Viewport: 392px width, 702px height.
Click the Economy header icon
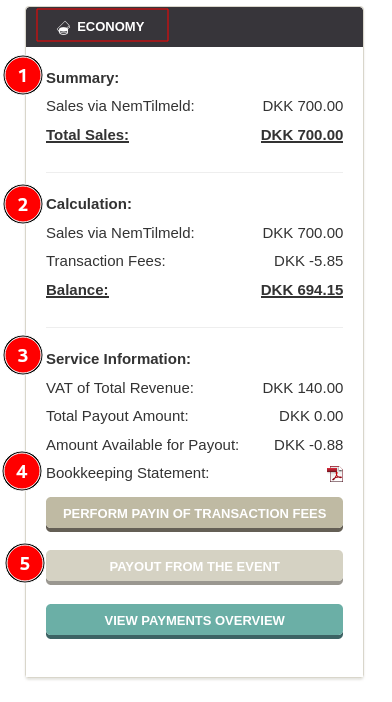pyautogui.click(x=64, y=28)
